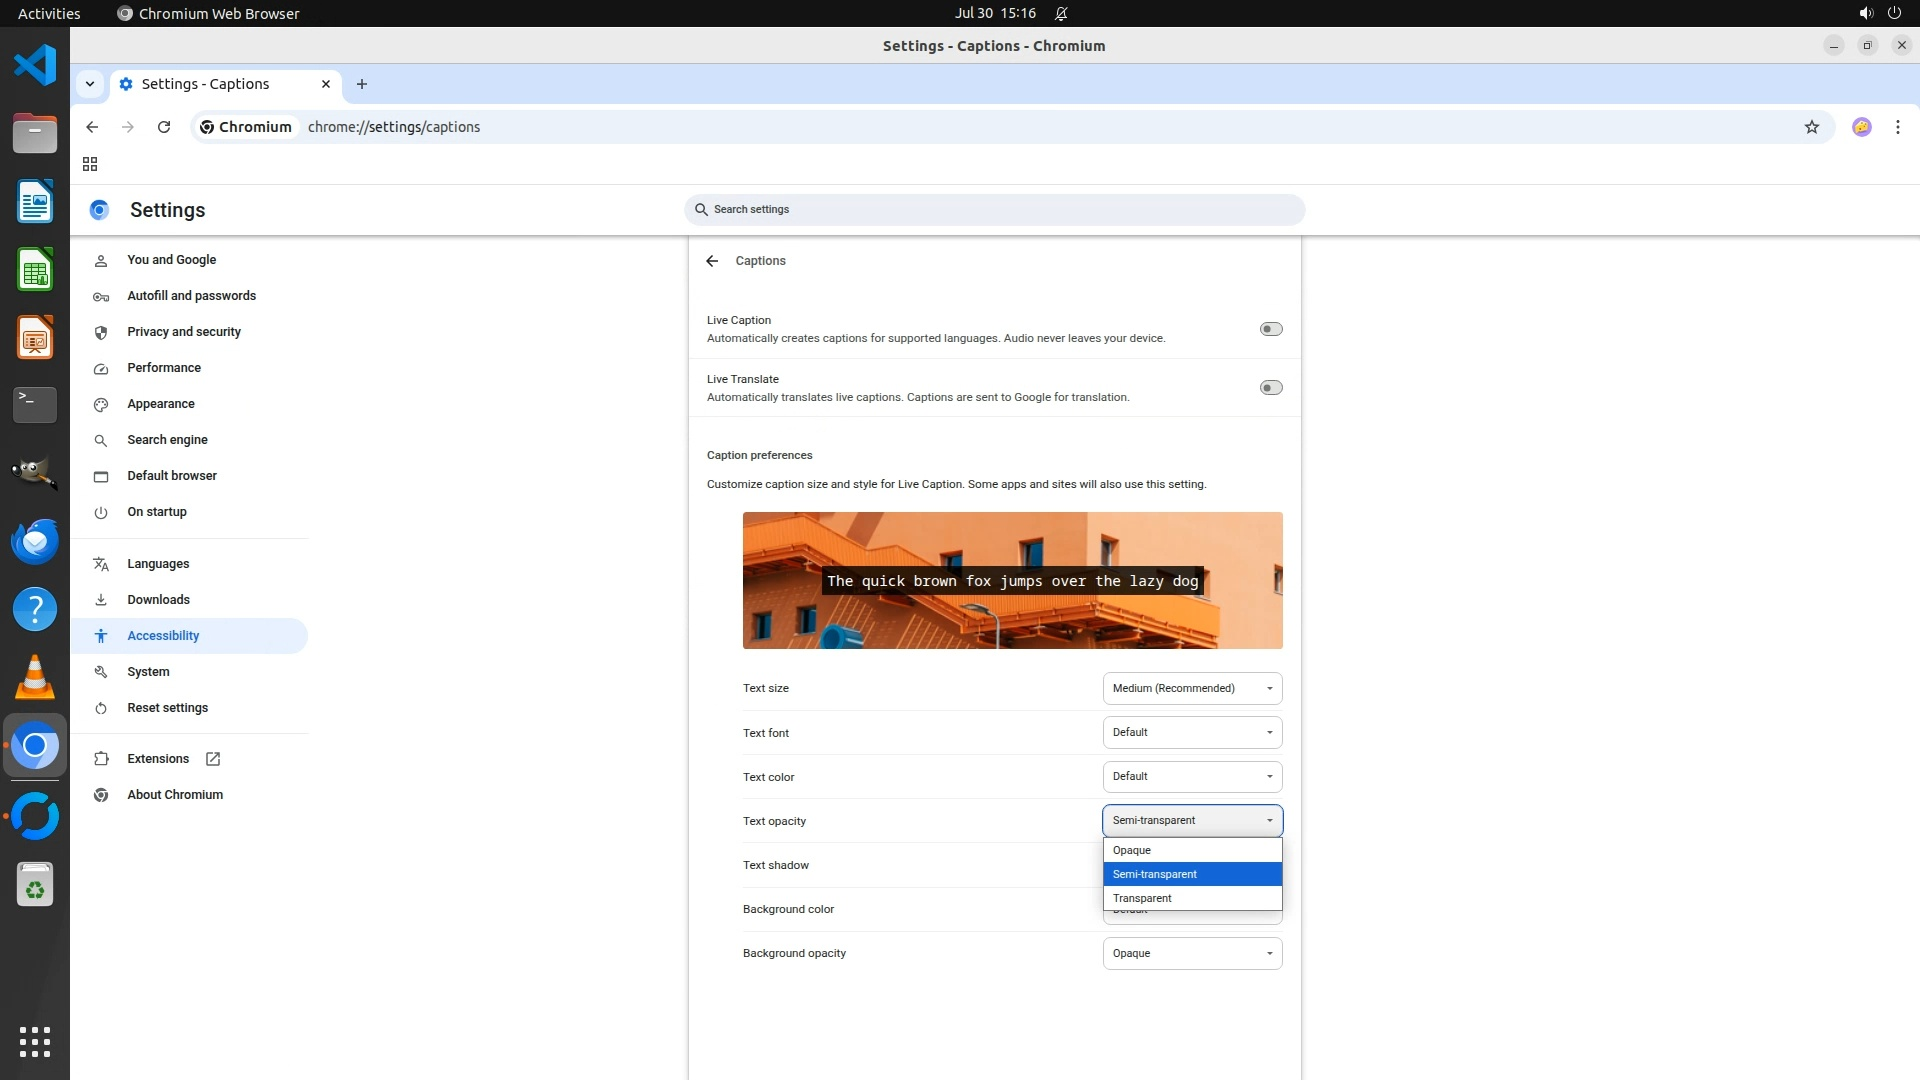The height and width of the screenshot is (1080, 1920).
Task: Expand the Text size dropdown
Action: pos(1192,688)
